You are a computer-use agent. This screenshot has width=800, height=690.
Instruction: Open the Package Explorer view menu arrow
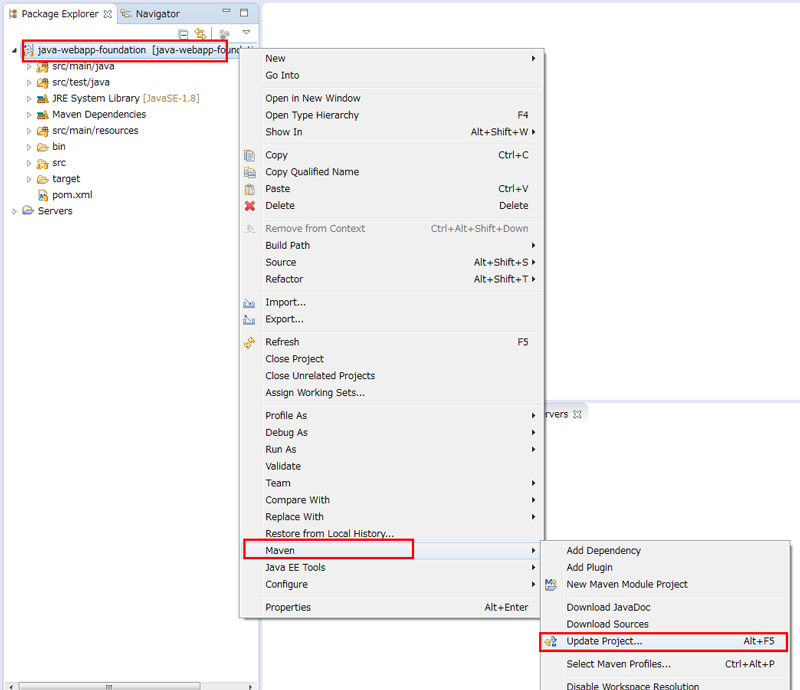pos(246,33)
